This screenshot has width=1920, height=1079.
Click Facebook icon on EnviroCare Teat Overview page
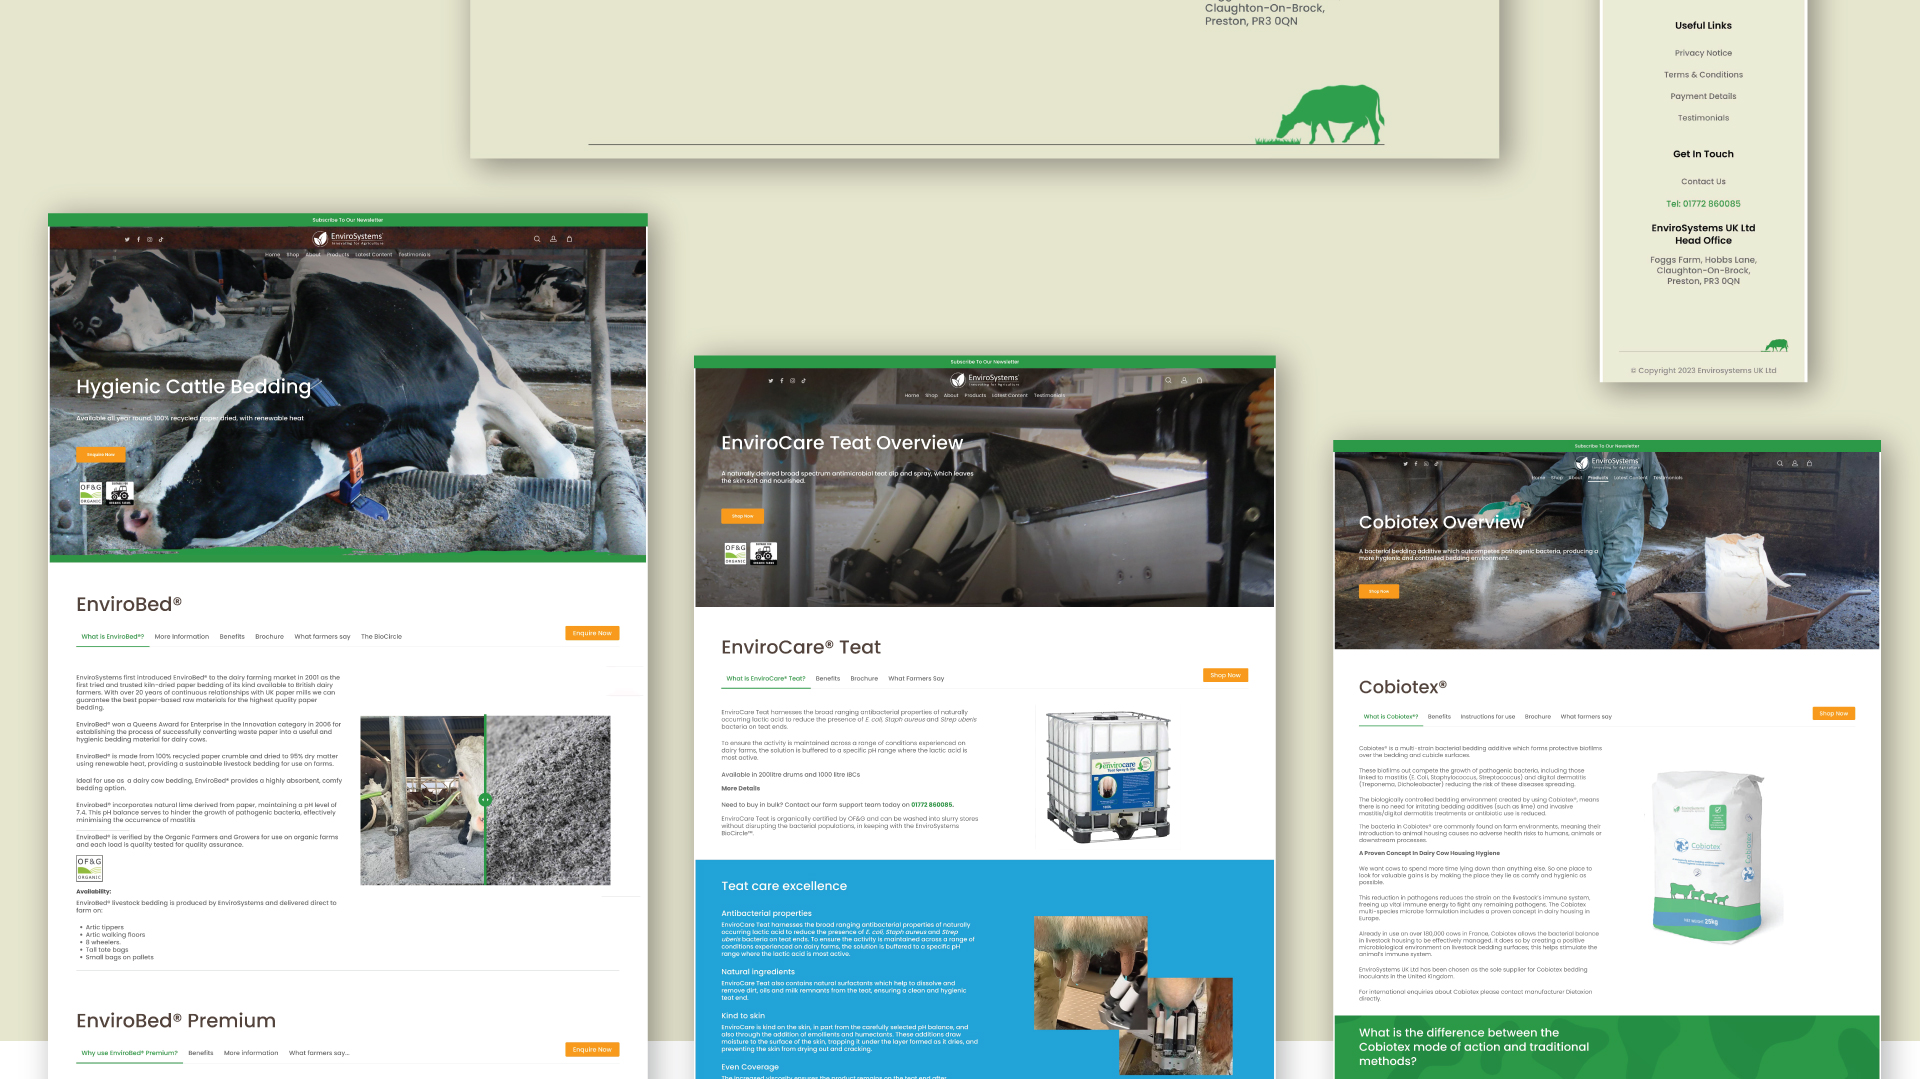coord(782,381)
